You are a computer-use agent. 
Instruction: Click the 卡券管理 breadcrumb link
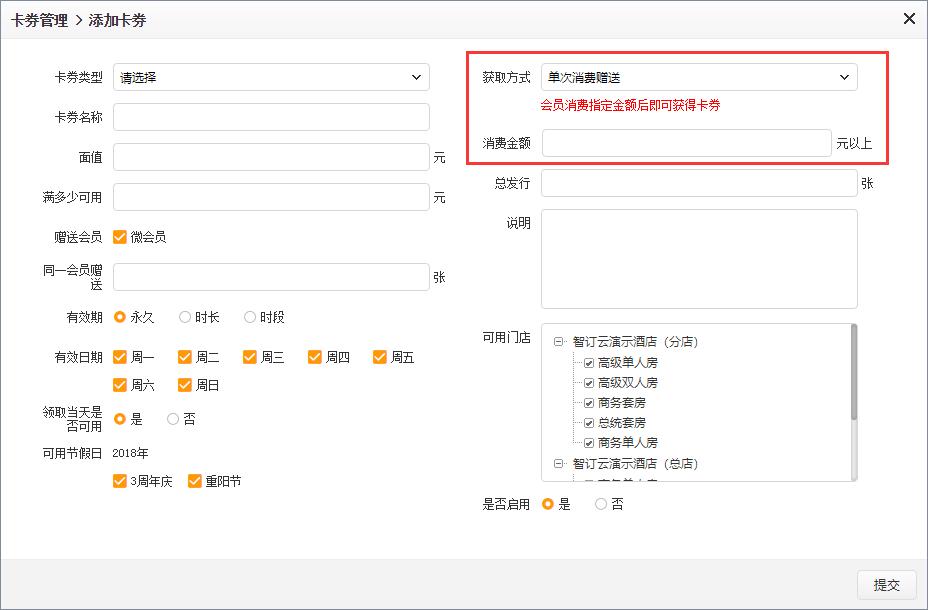pos(39,20)
